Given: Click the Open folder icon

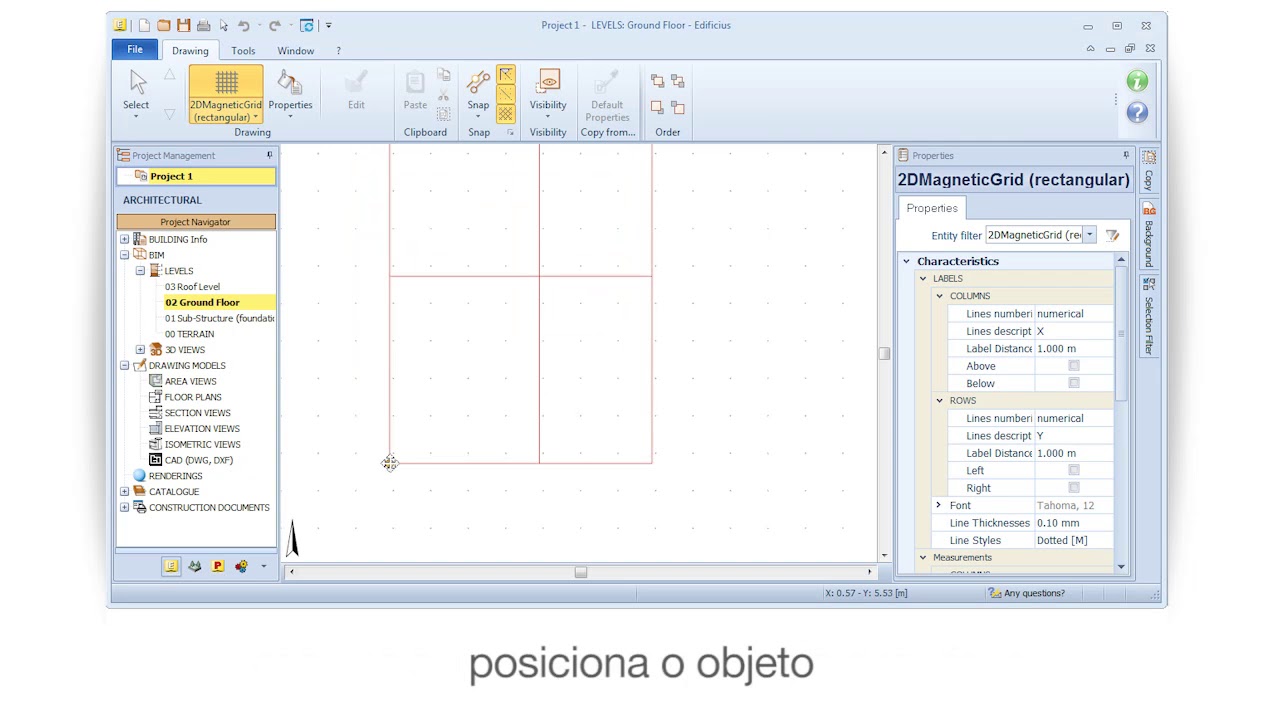Looking at the screenshot, I should [x=163, y=25].
